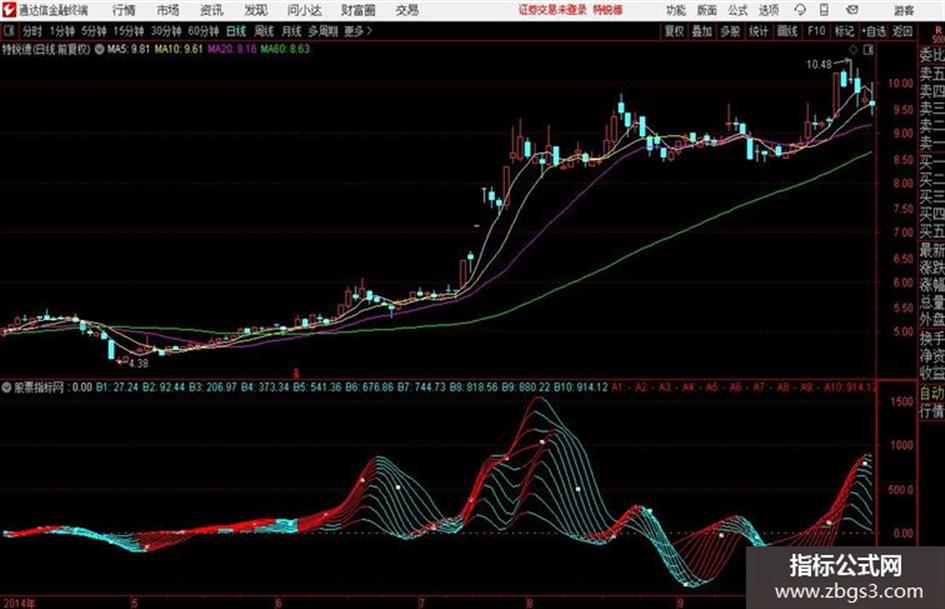This screenshot has height=609, width=945.
Task: Click the 游客 user account label
Action: (904, 10)
